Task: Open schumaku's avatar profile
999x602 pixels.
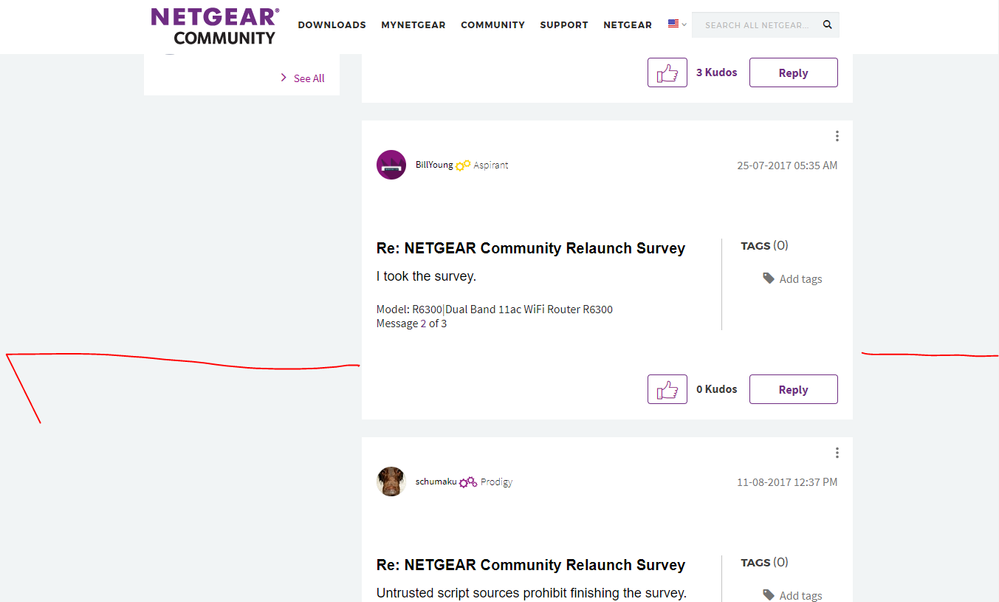Action: point(391,482)
